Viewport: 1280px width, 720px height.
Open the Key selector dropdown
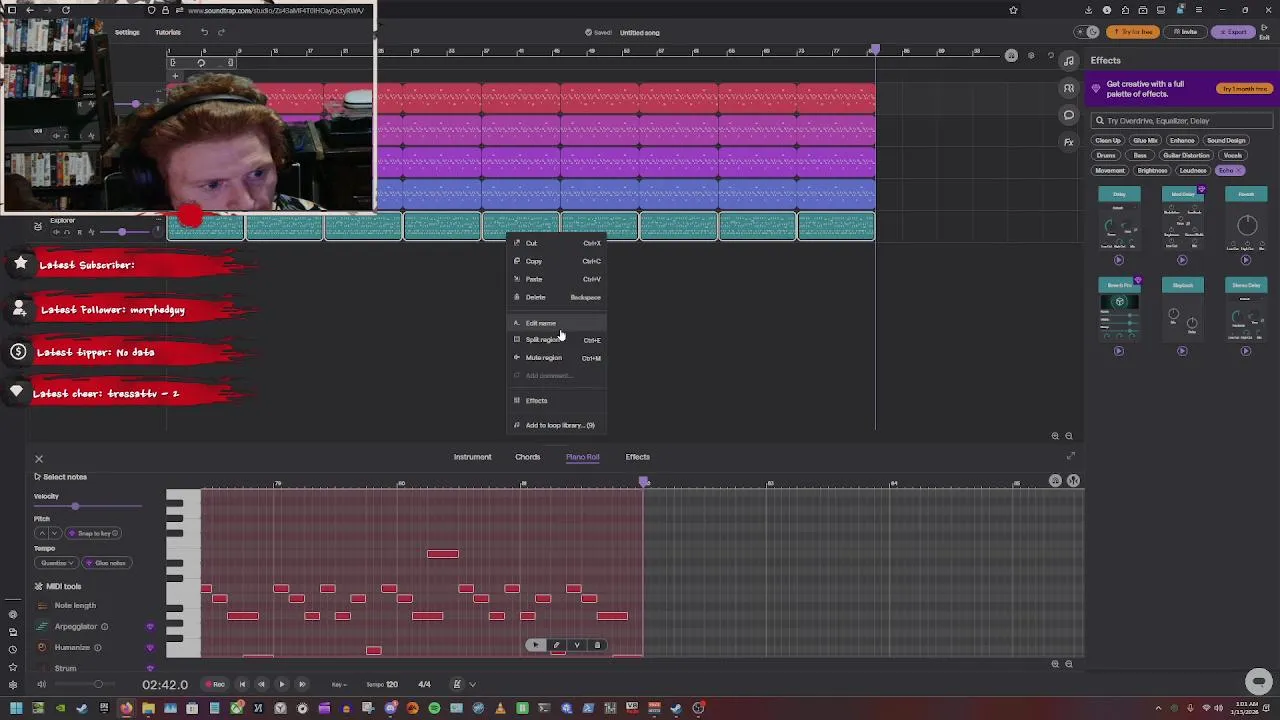point(339,685)
